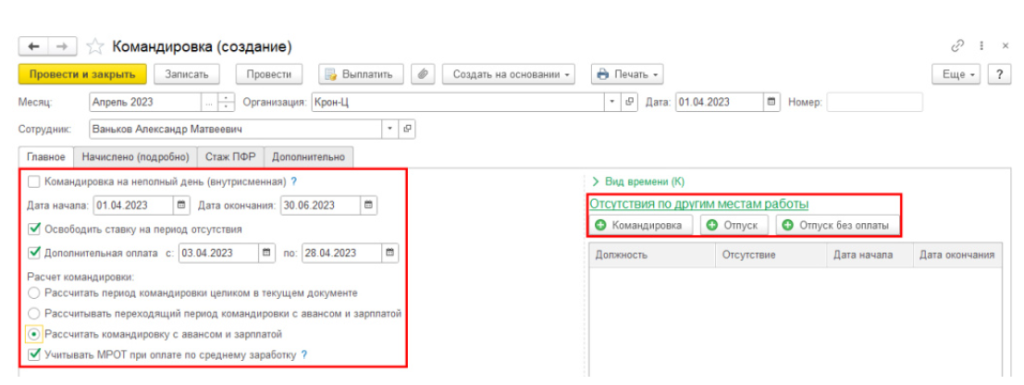Add absence with Командировка button
This screenshot has height=385, width=1024.
[641, 225]
